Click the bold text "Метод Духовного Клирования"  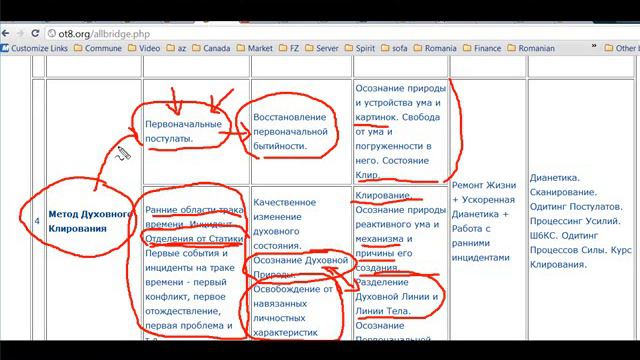(90, 221)
